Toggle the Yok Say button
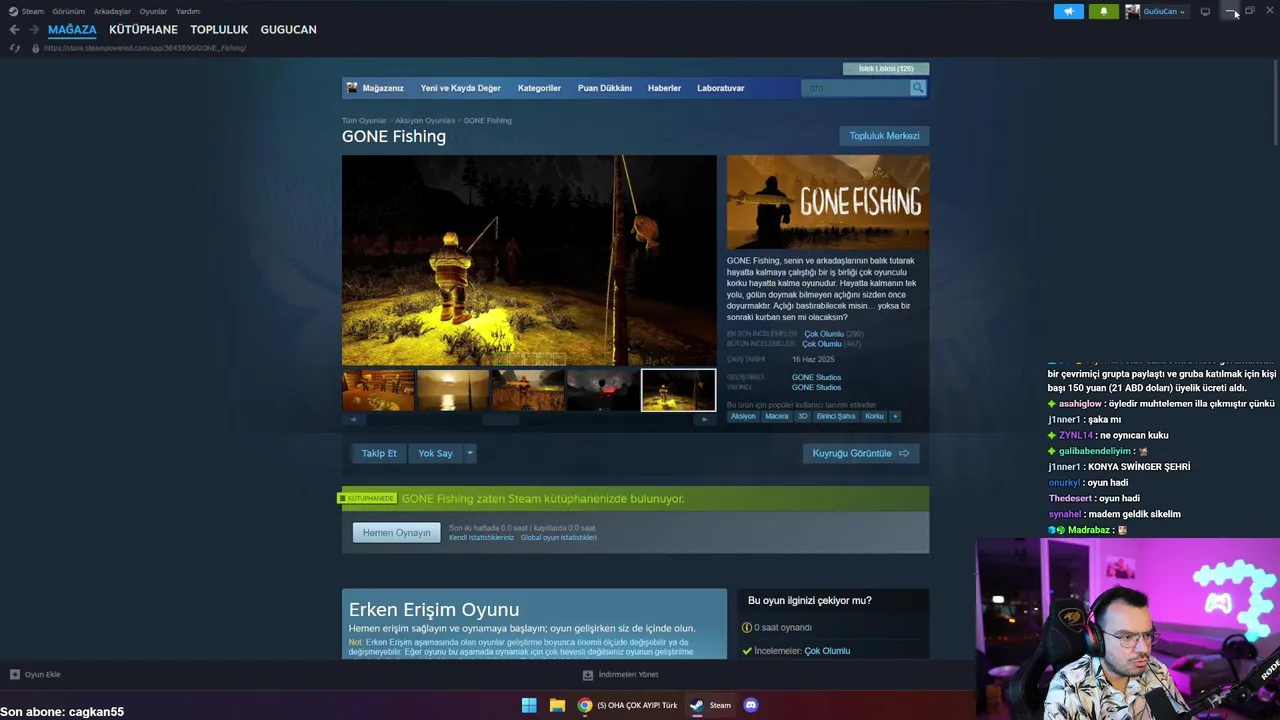 pyautogui.click(x=435, y=453)
